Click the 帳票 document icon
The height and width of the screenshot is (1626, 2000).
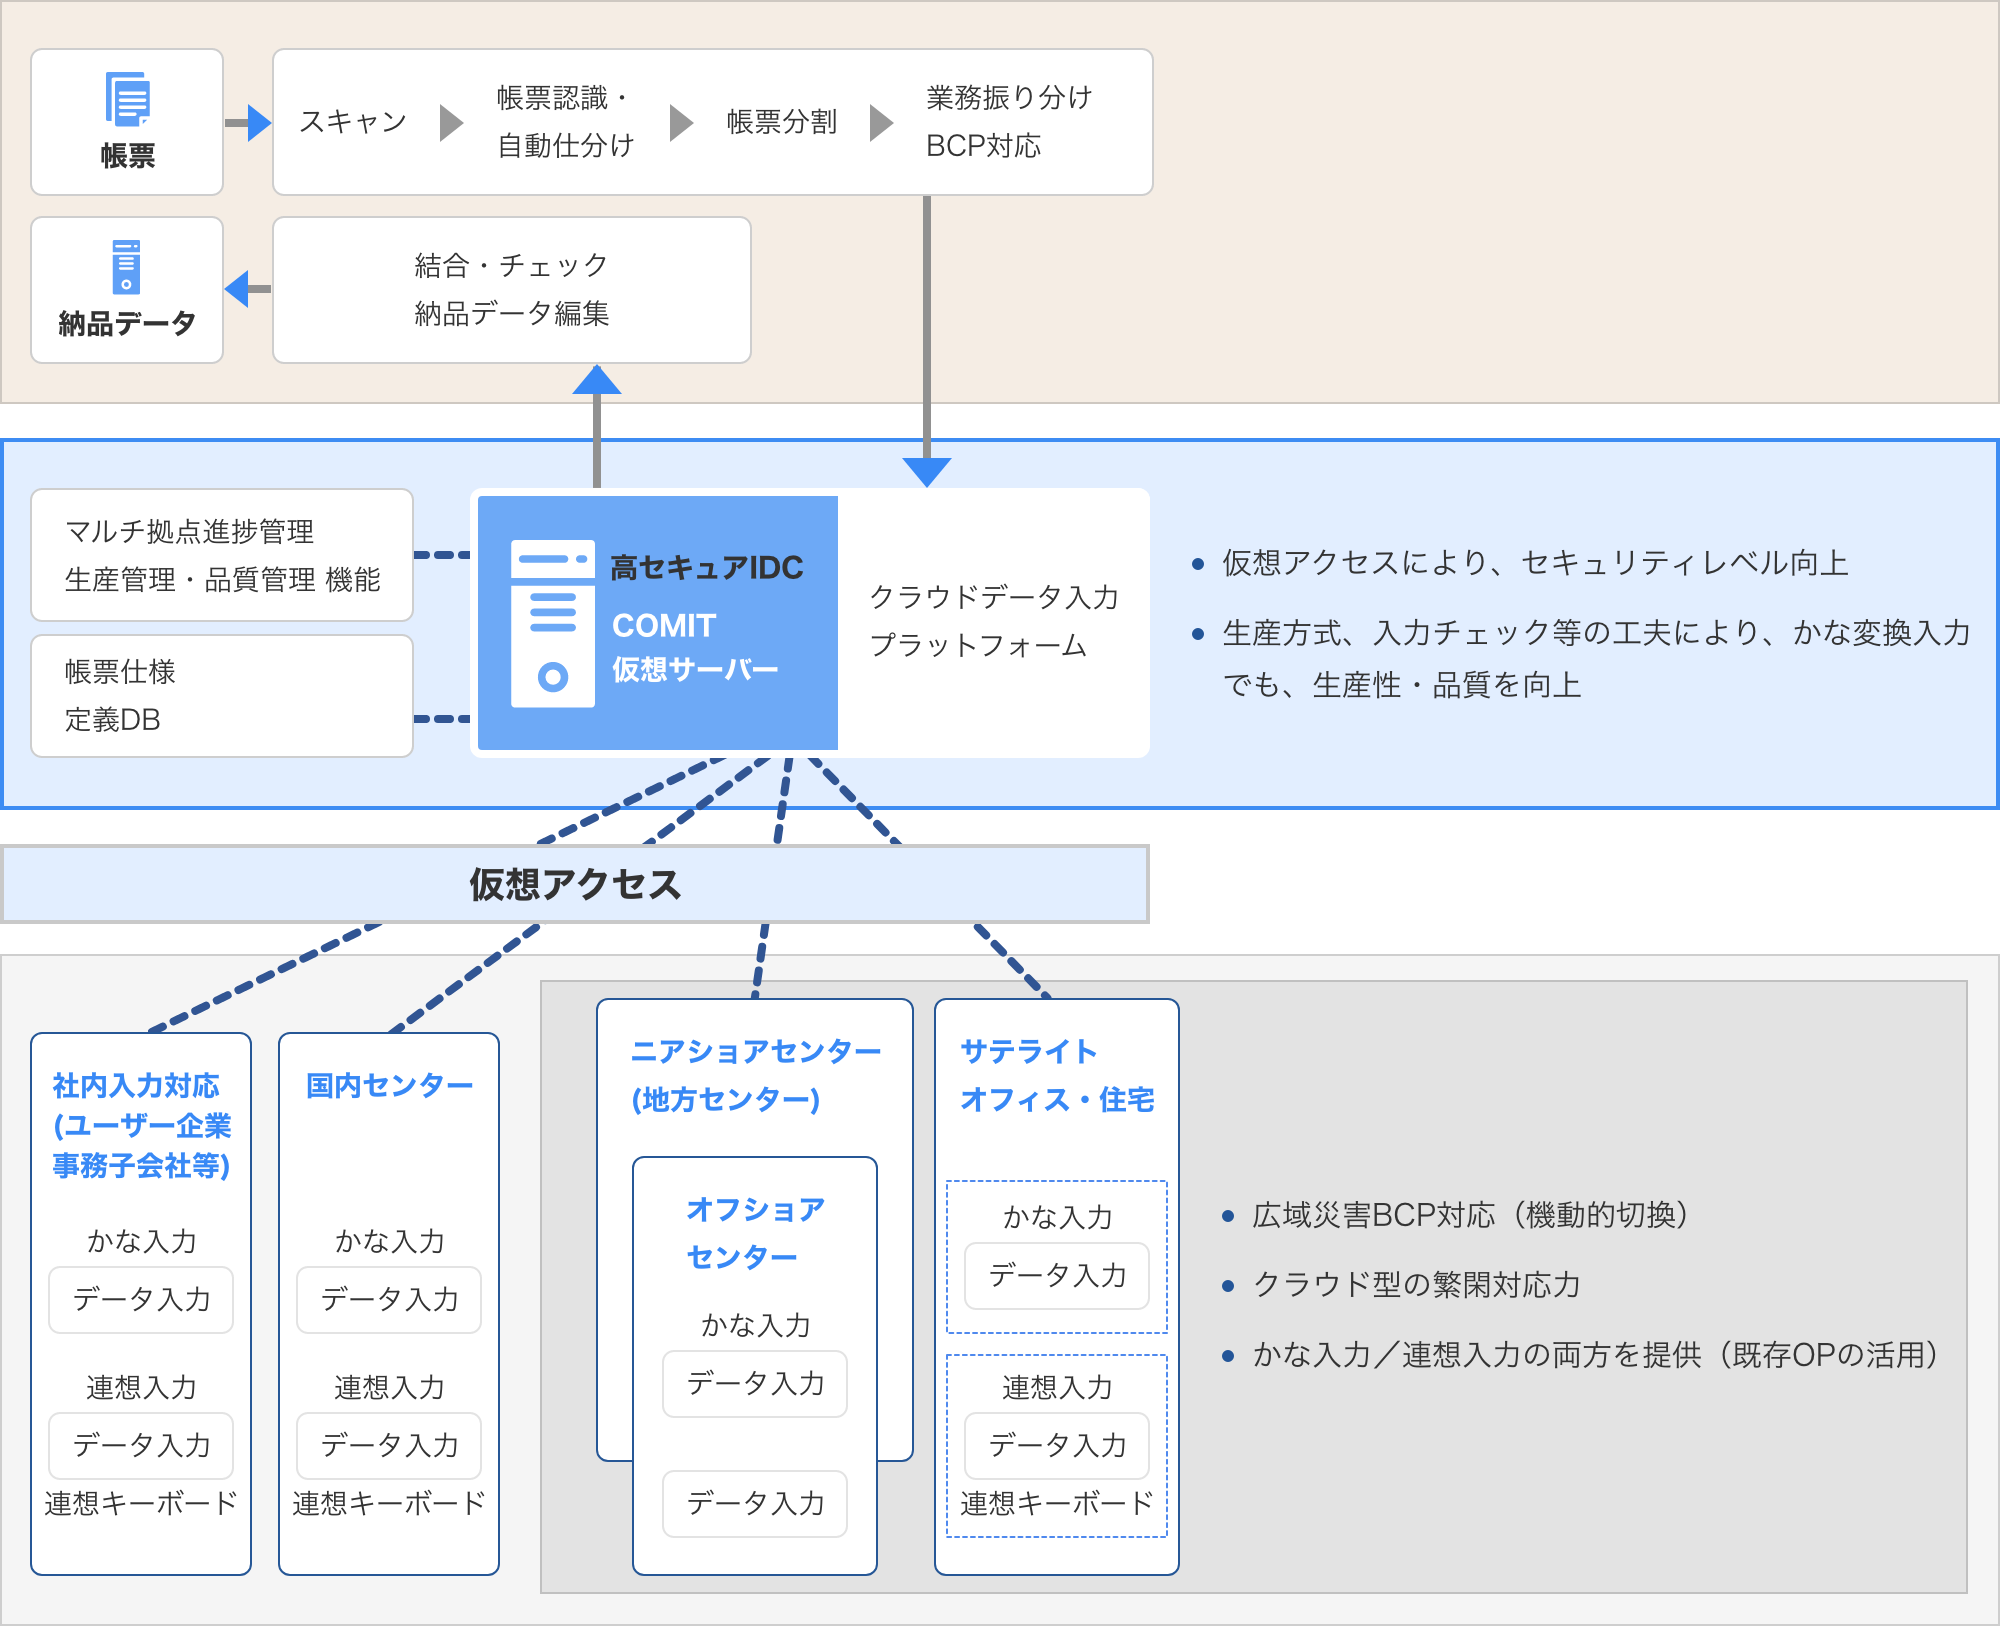128,99
